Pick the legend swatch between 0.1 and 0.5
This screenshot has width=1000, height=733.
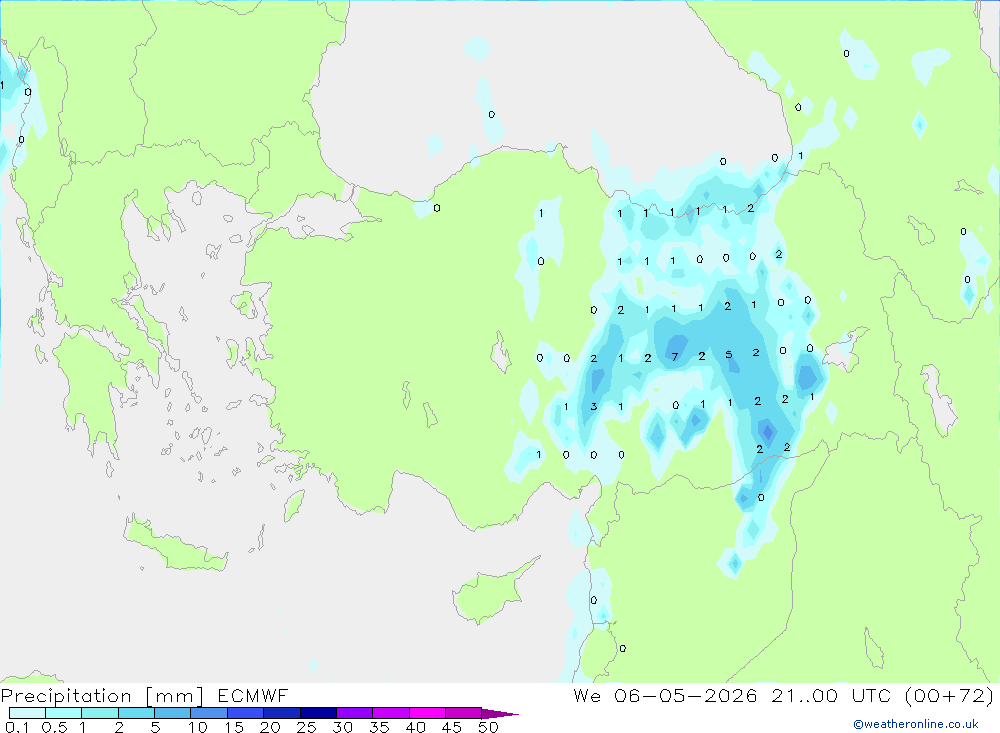tap(27, 713)
